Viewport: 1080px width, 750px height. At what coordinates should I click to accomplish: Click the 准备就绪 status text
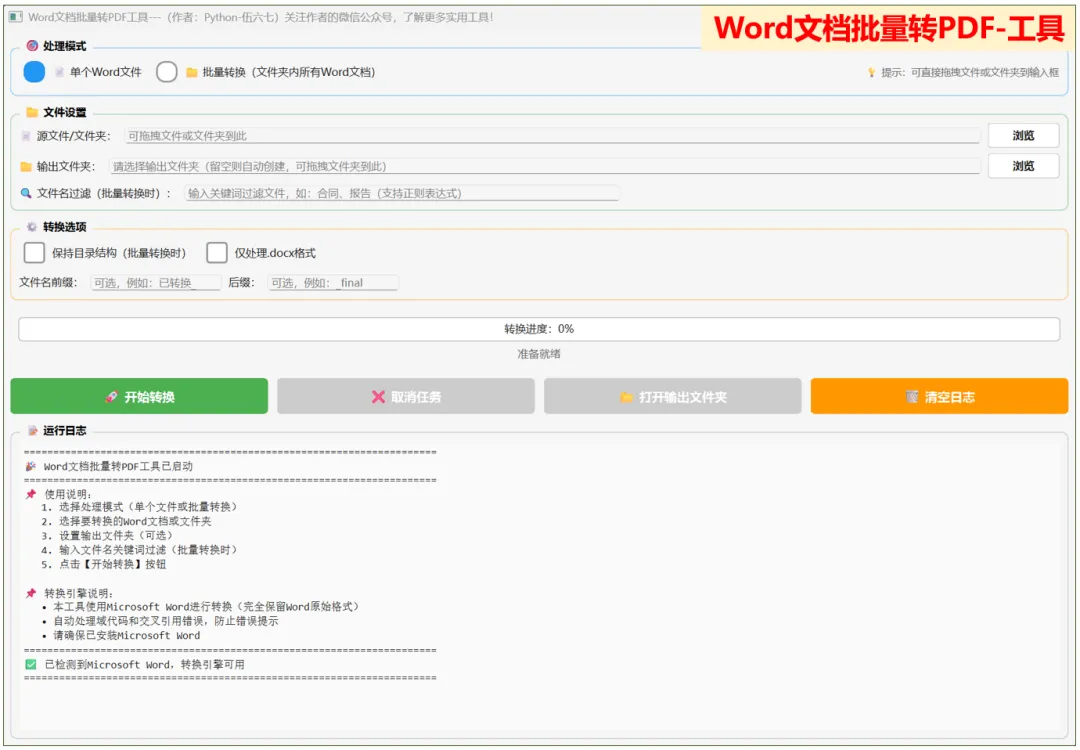pos(539,354)
